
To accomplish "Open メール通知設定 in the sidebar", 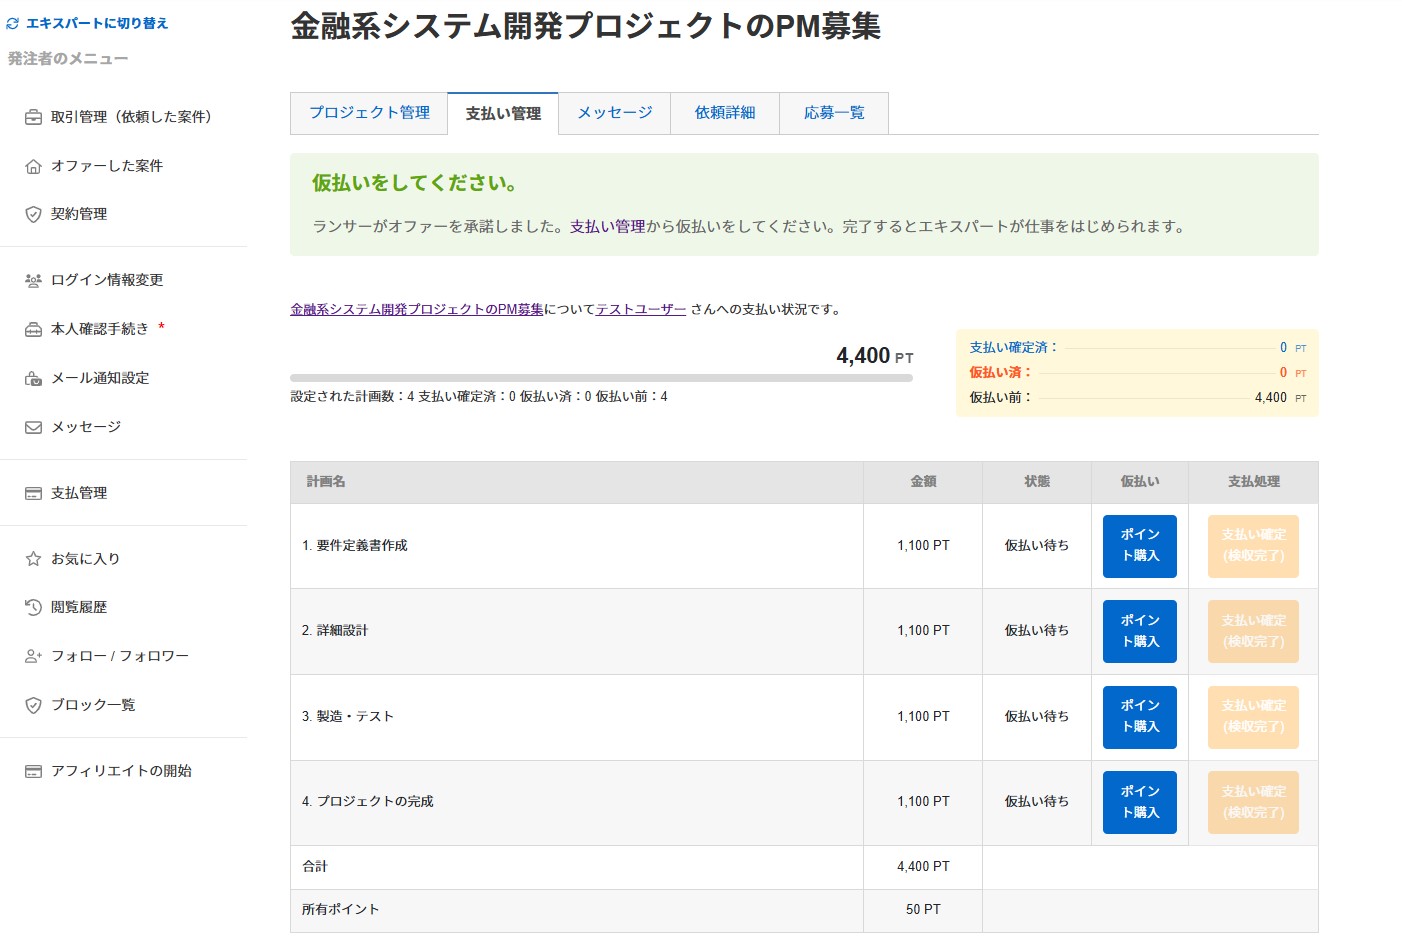I will point(100,378).
